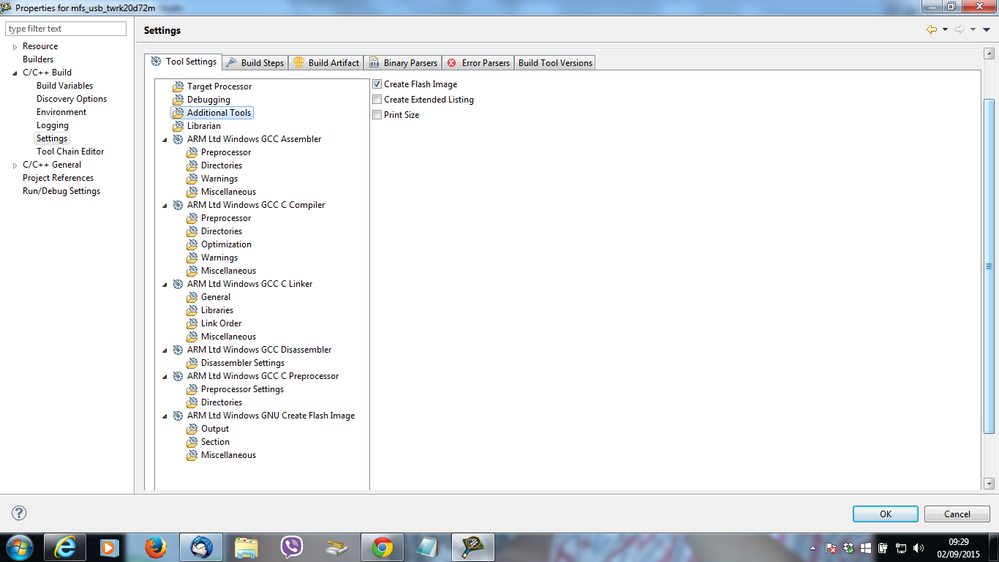Uncheck Create Flash Image

coord(377,84)
